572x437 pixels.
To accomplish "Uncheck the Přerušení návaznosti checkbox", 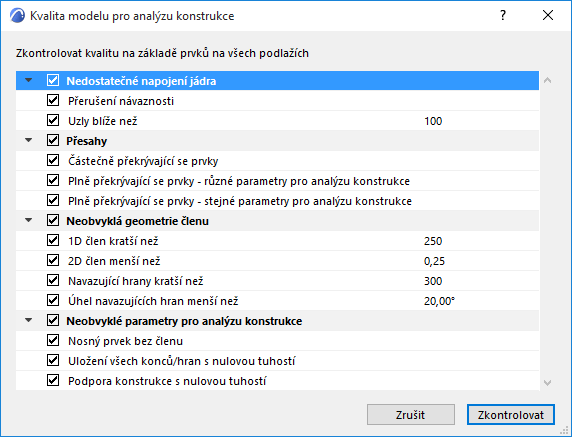I will (x=53, y=100).
